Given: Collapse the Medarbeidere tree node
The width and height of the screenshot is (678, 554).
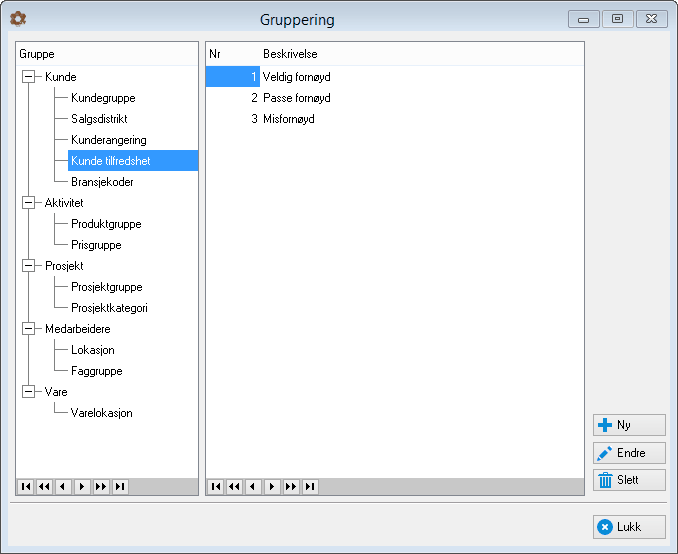Looking at the screenshot, I should click(29, 329).
